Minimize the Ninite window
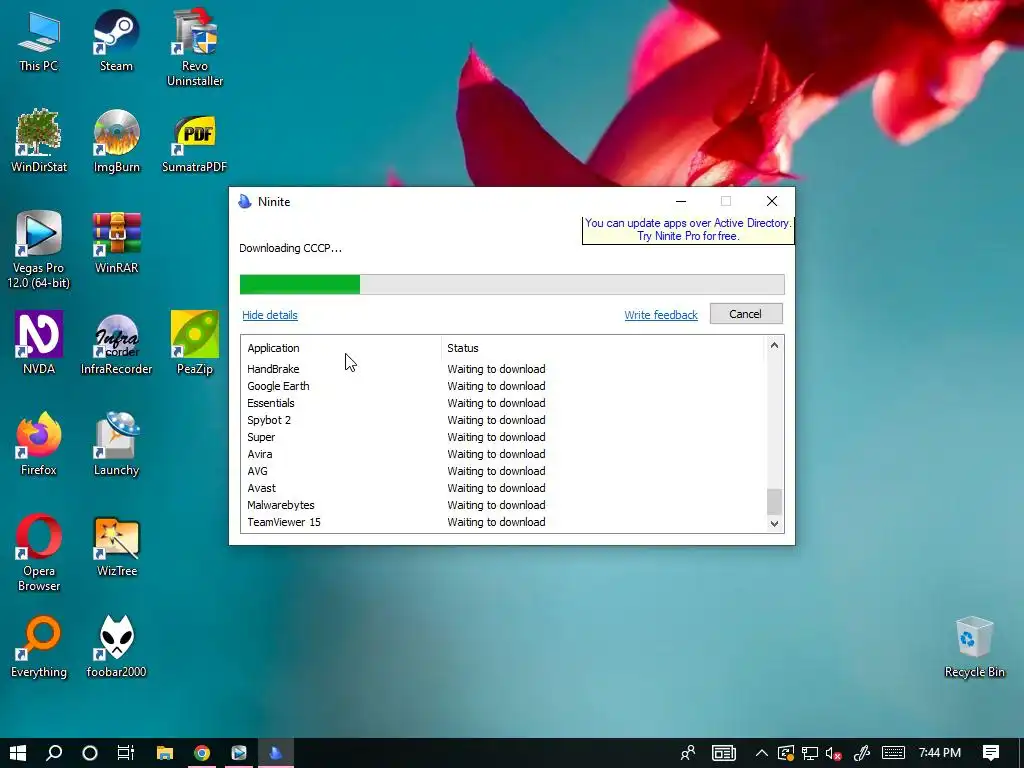The width and height of the screenshot is (1024, 768). pyautogui.click(x=680, y=201)
